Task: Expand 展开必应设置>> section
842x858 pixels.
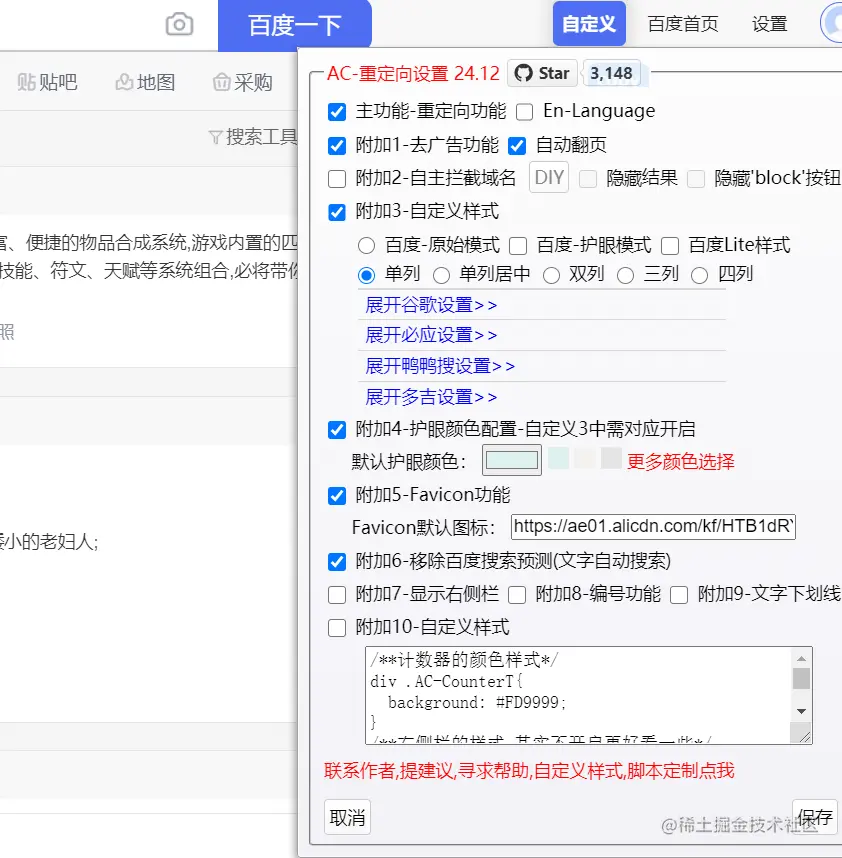Action: [x=431, y=335]
